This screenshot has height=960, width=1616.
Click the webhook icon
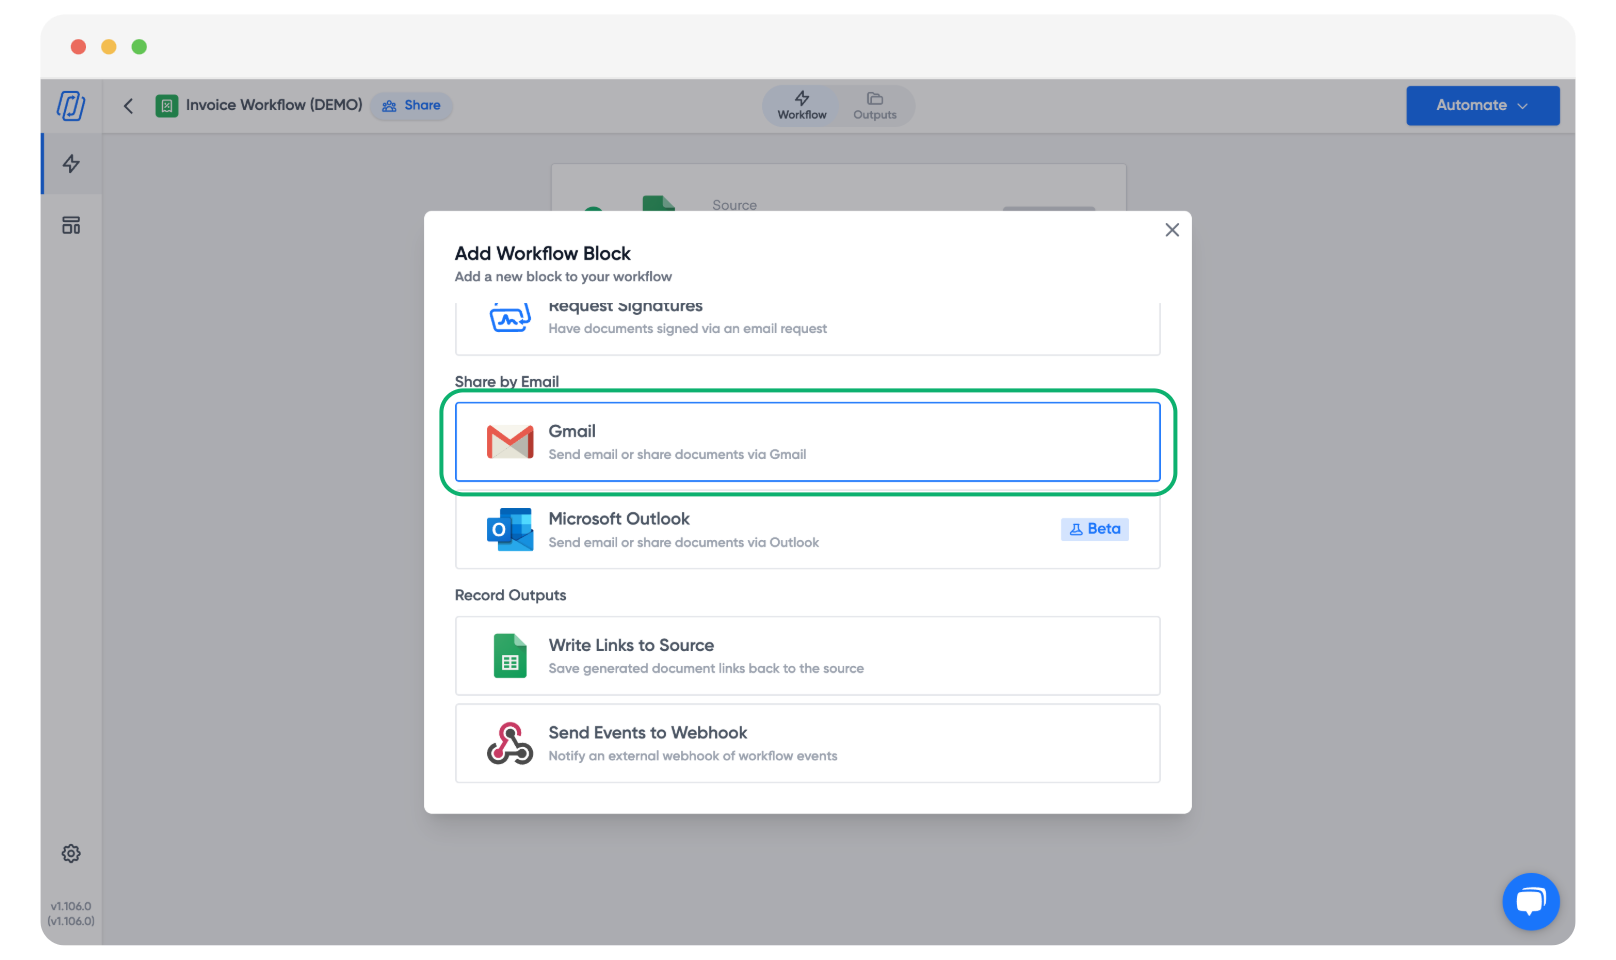click(509, 744)
